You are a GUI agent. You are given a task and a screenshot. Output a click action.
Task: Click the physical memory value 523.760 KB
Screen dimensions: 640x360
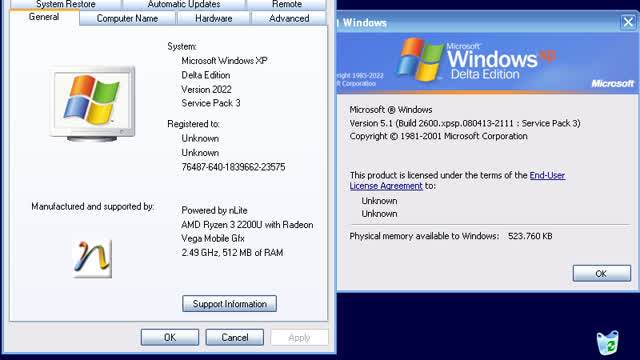click(x=530, y=236)
